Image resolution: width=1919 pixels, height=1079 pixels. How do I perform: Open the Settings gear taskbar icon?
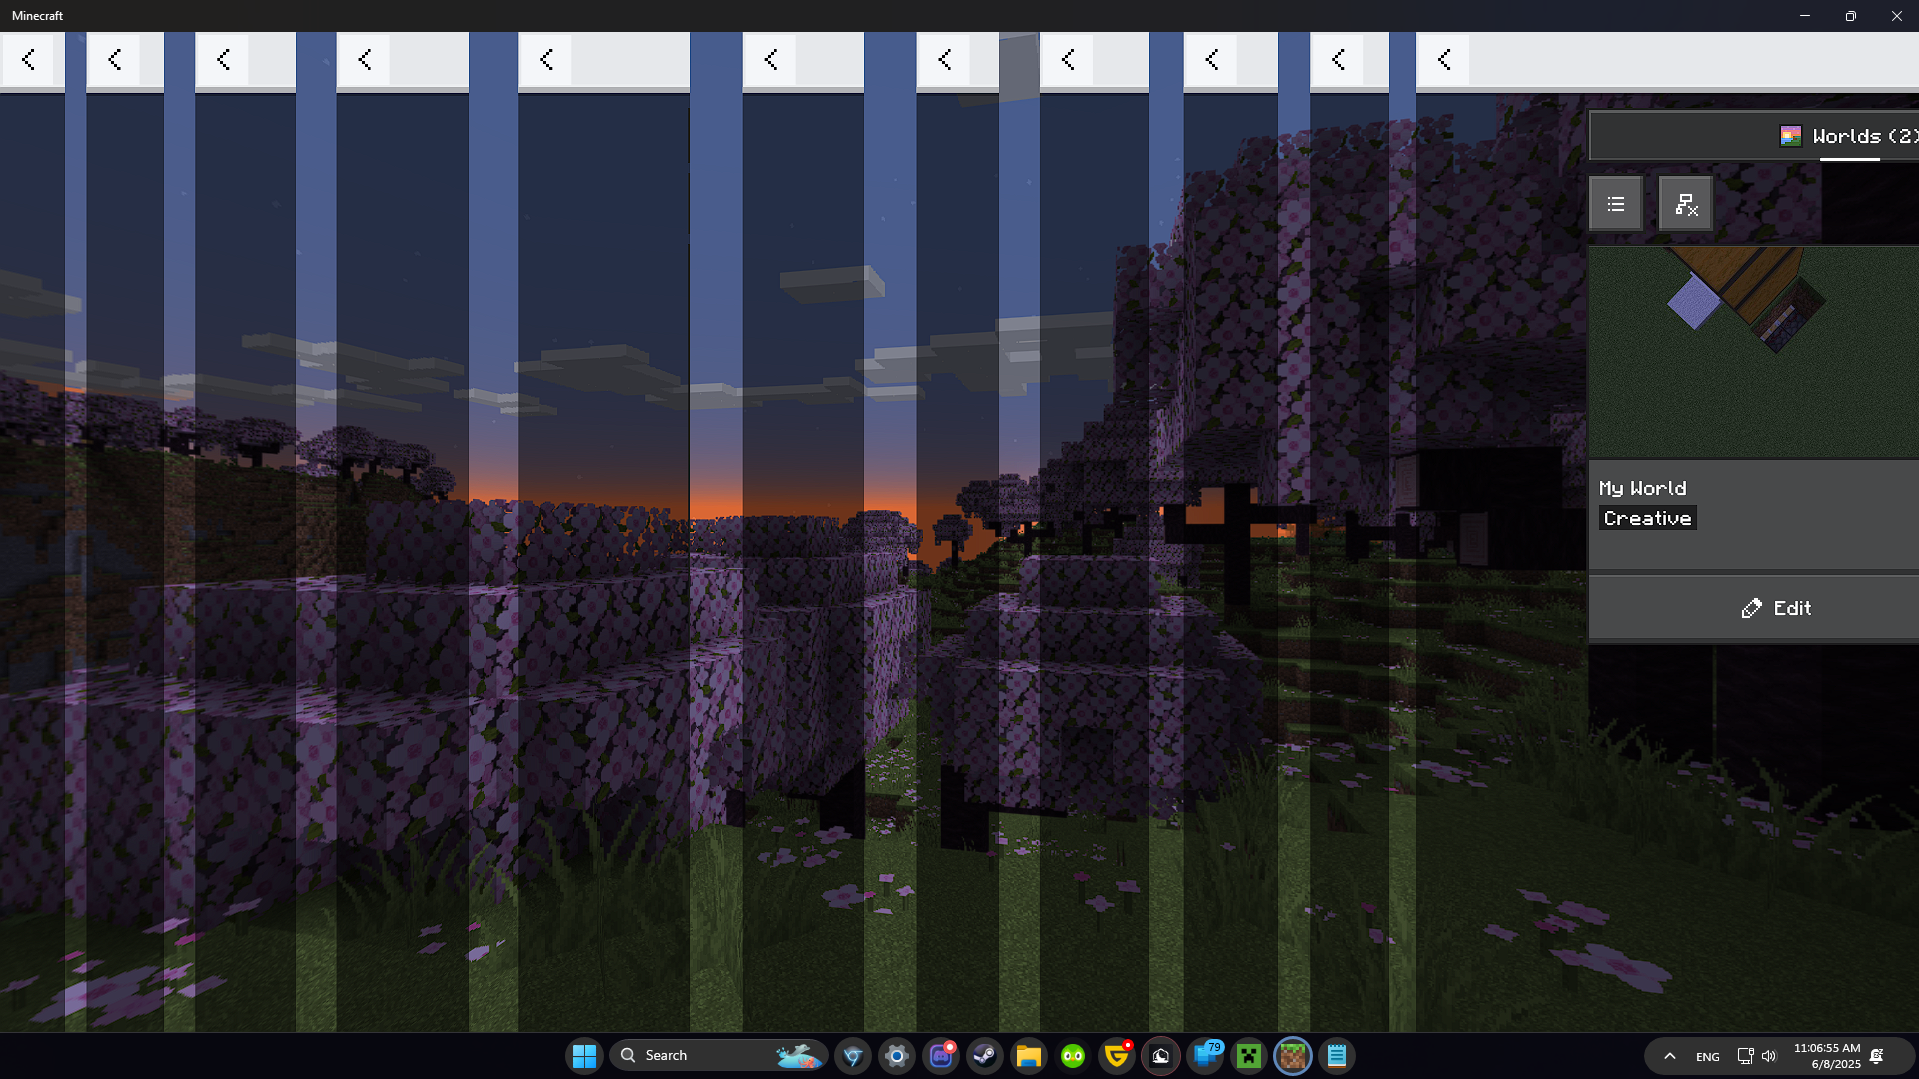pos(897,1056)
